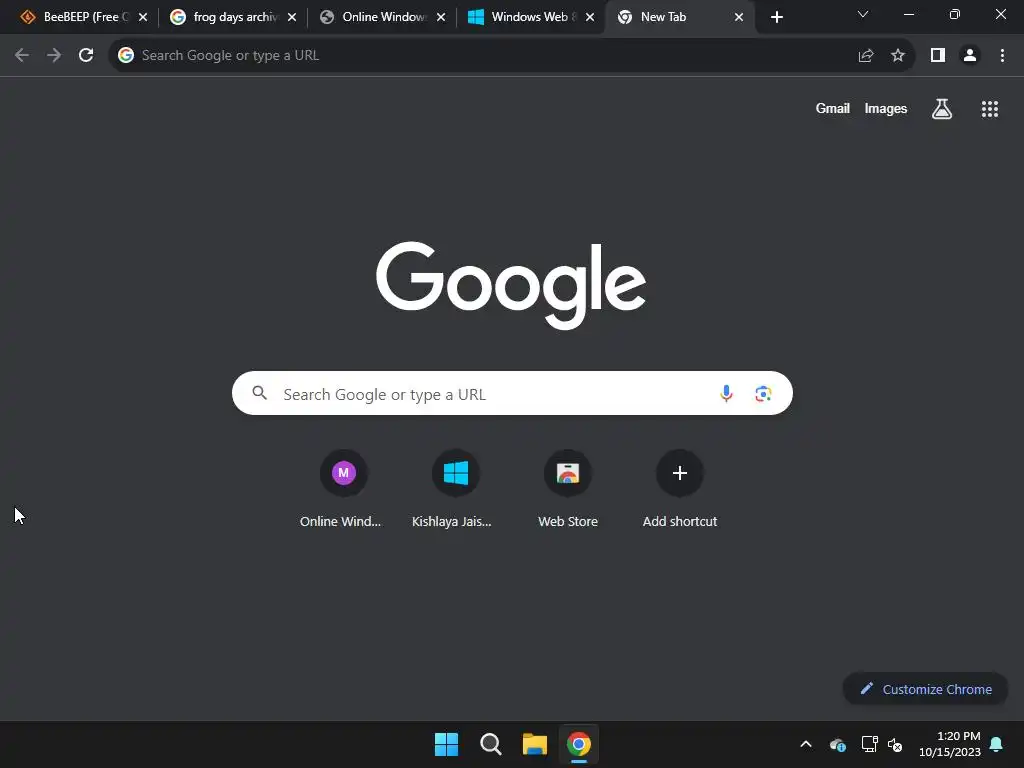Launch File Explorer from the taskbar
This screenshot has height=768, width=1024.
pyautogui.click(x=535, y=744)
